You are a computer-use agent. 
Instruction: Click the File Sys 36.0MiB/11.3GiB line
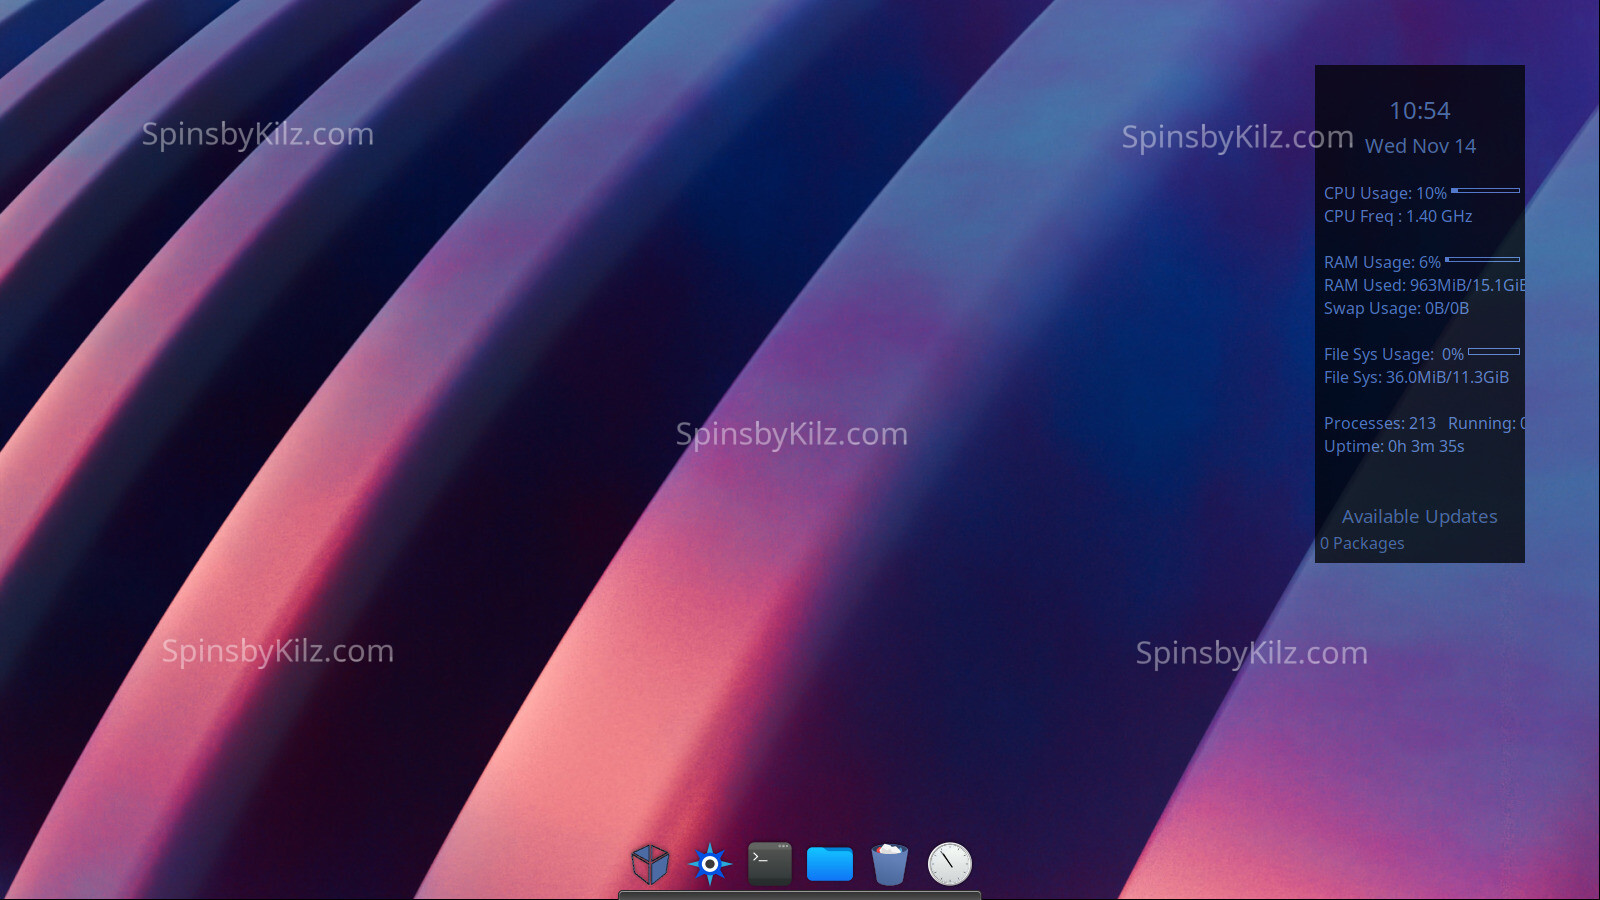(x=1416, y=378)
